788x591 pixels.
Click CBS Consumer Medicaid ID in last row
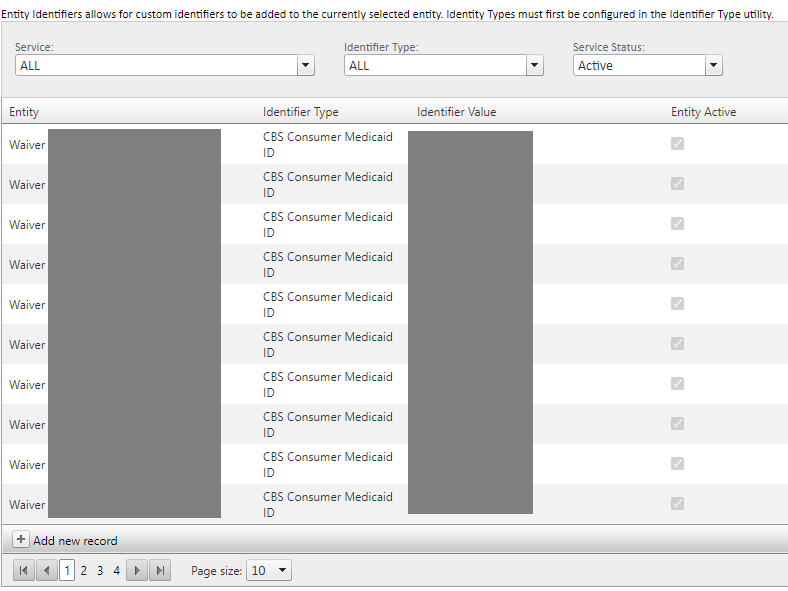328,505
